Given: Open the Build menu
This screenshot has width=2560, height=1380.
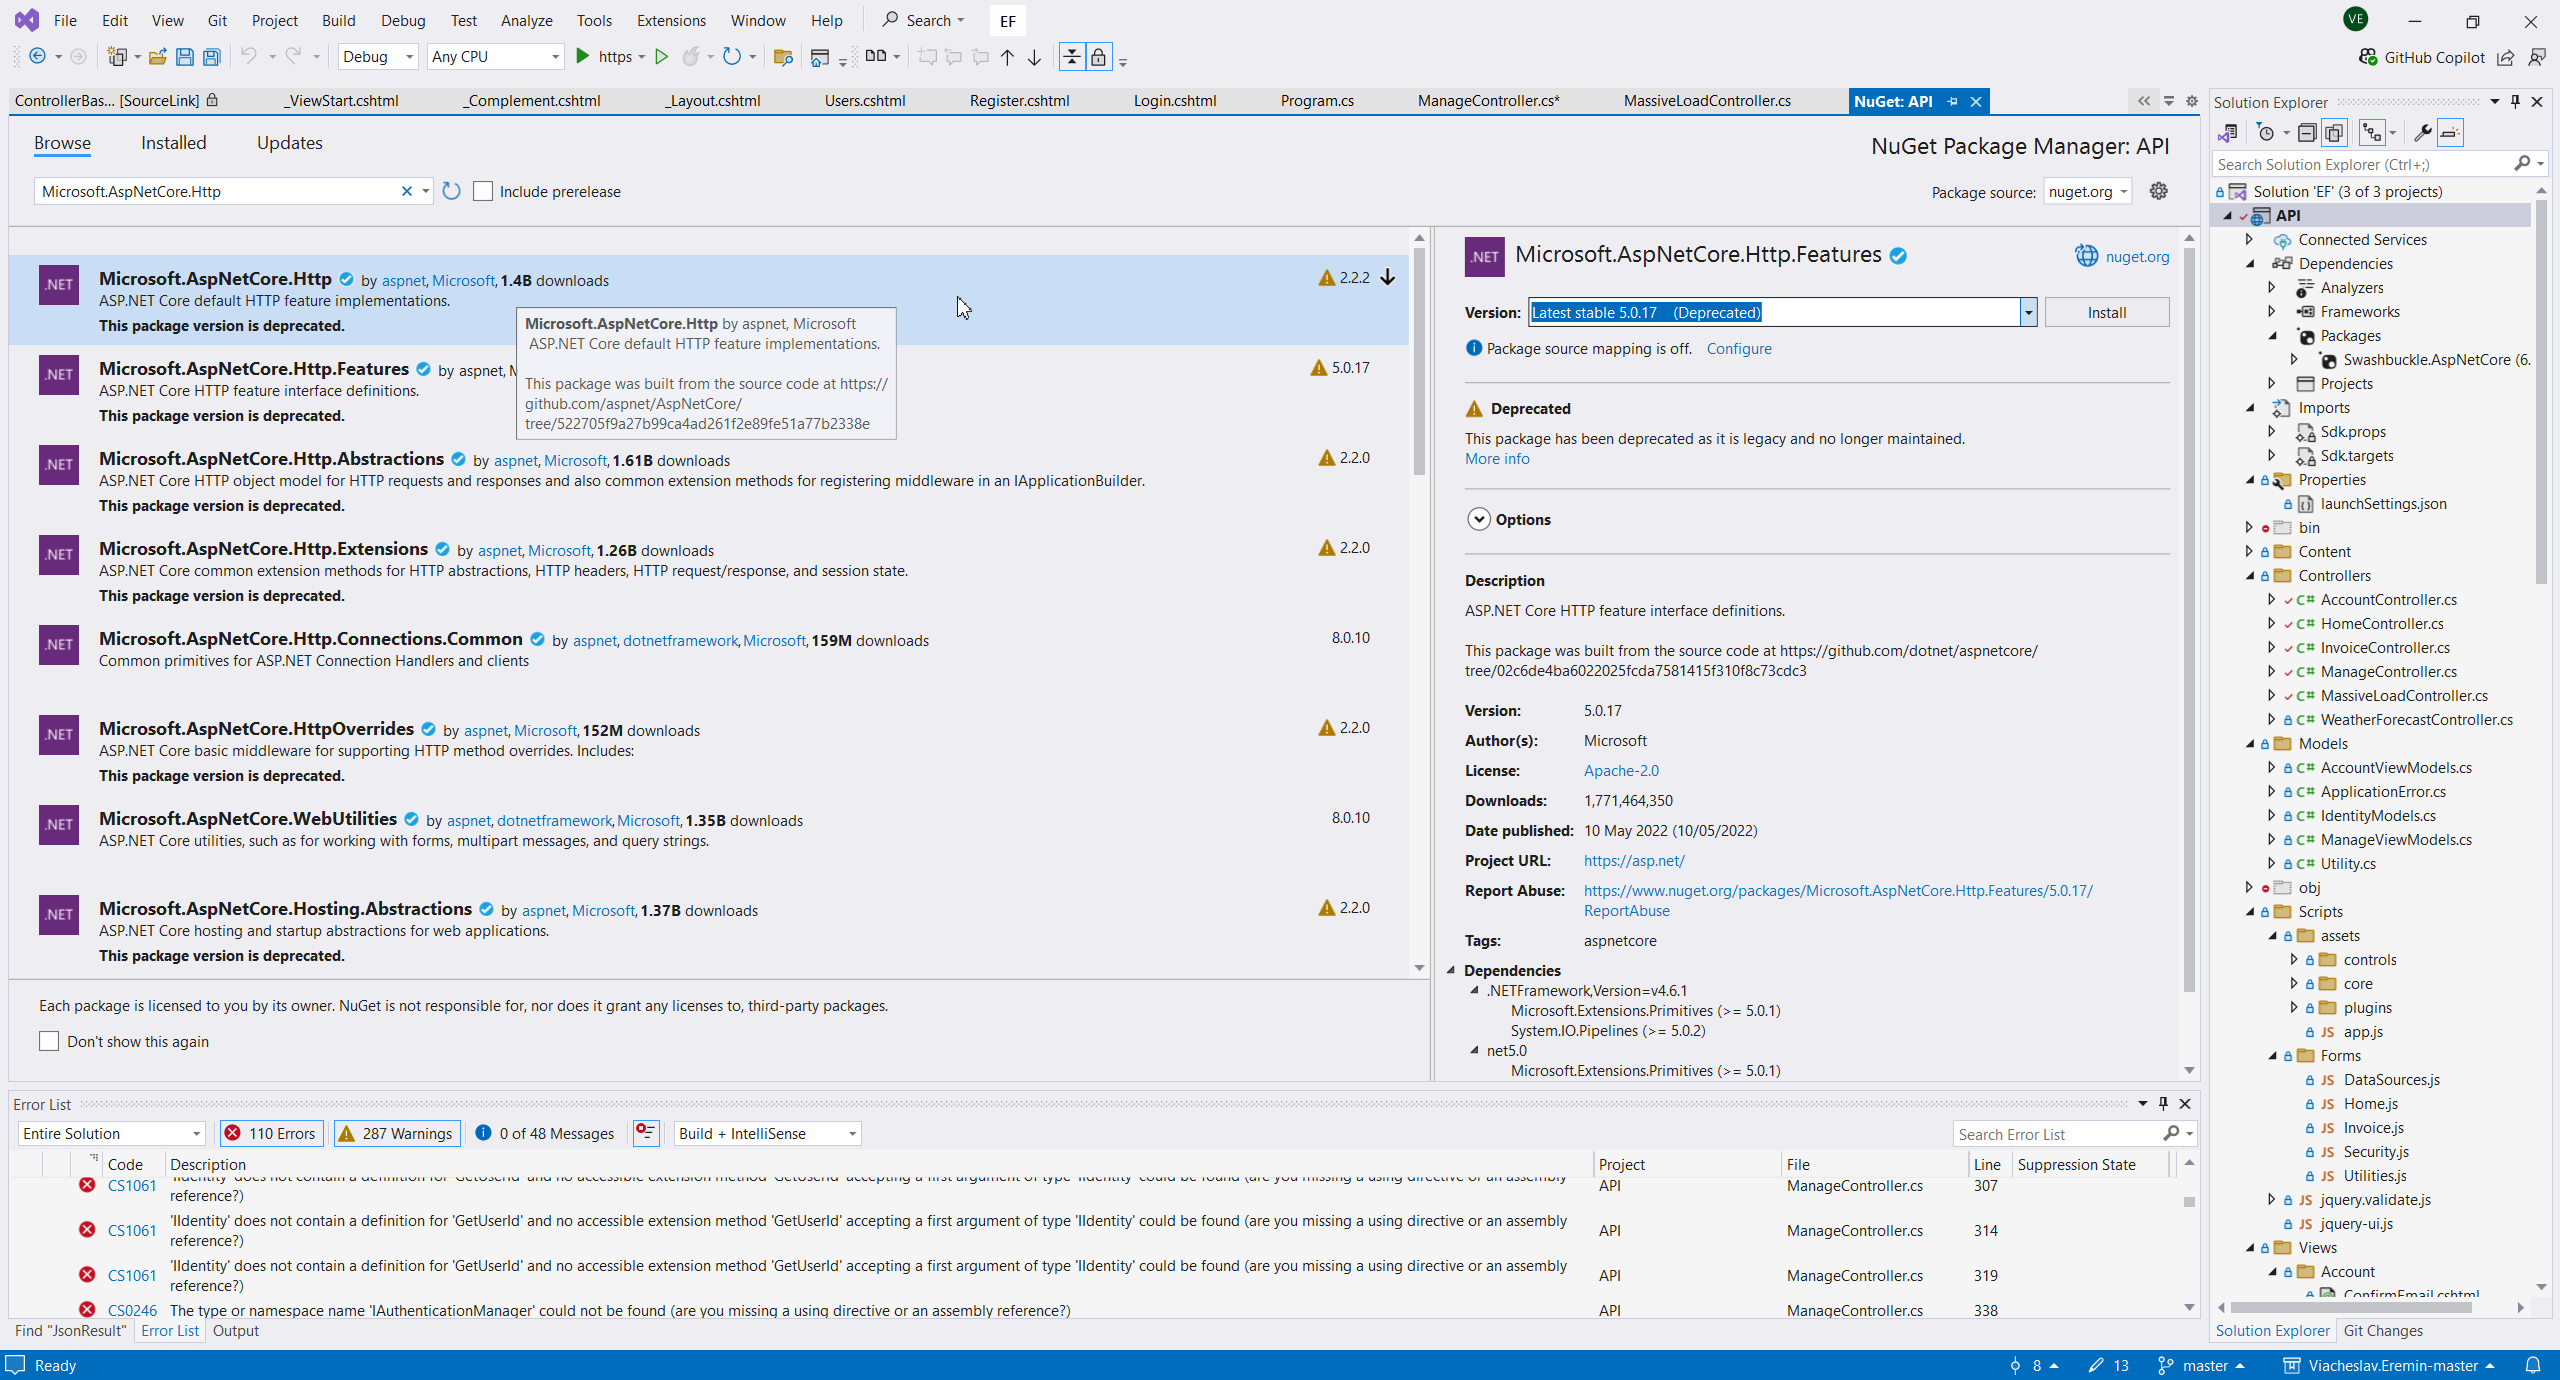Looking at the screenshot, I should coord(338,20).
